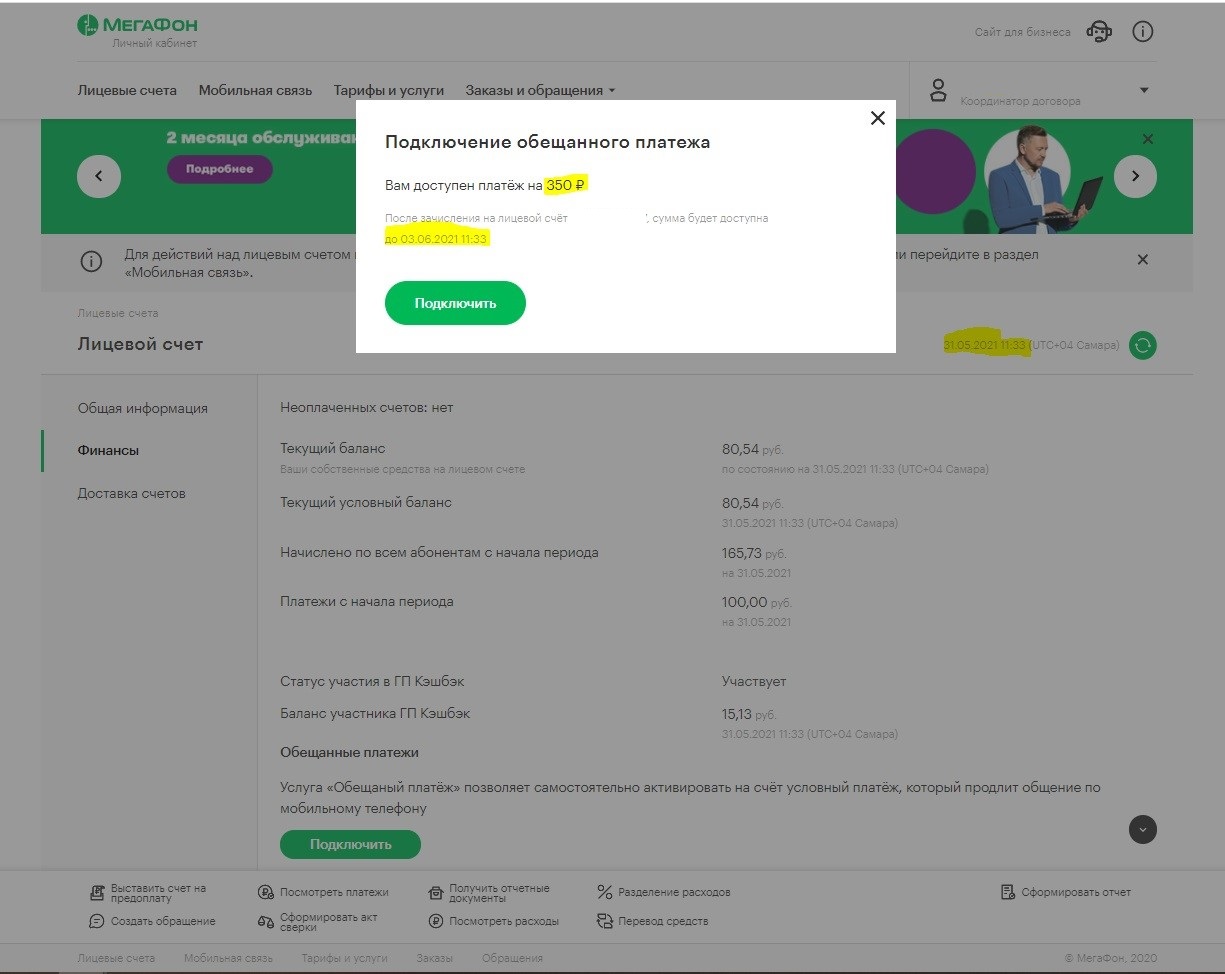This screenshot has height=974, width=1225.
Task: Refresh account data with green icon
Action: point(1143,346)
